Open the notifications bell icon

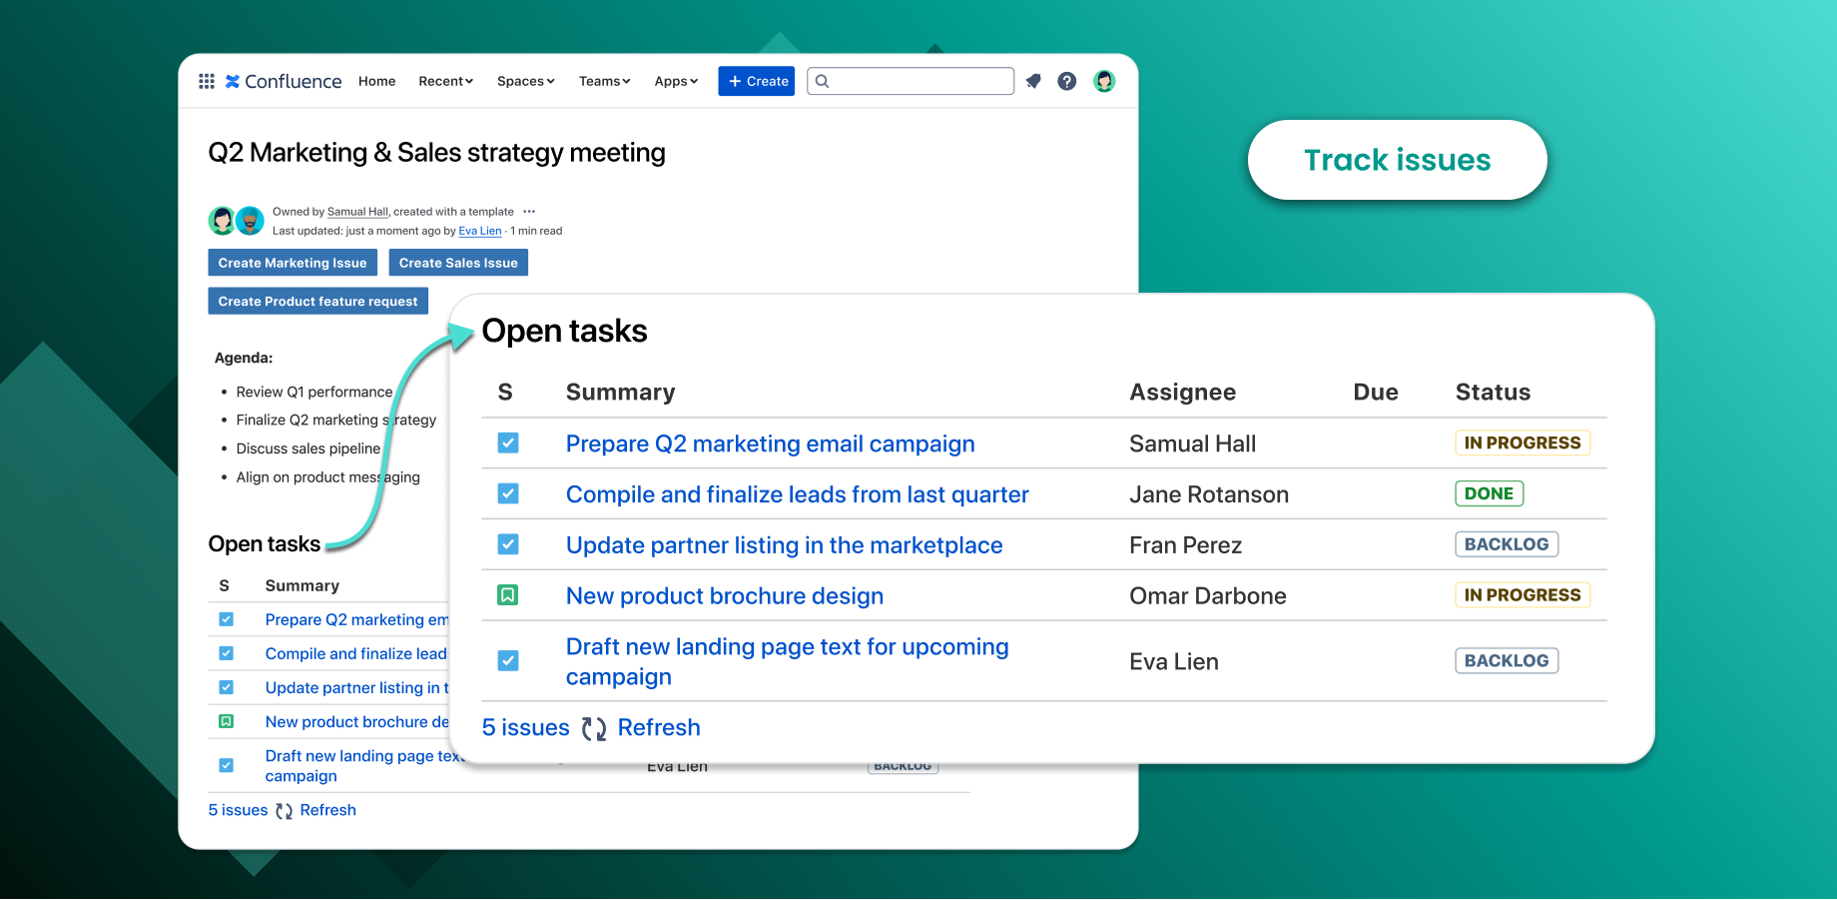tap(1034, 81)
